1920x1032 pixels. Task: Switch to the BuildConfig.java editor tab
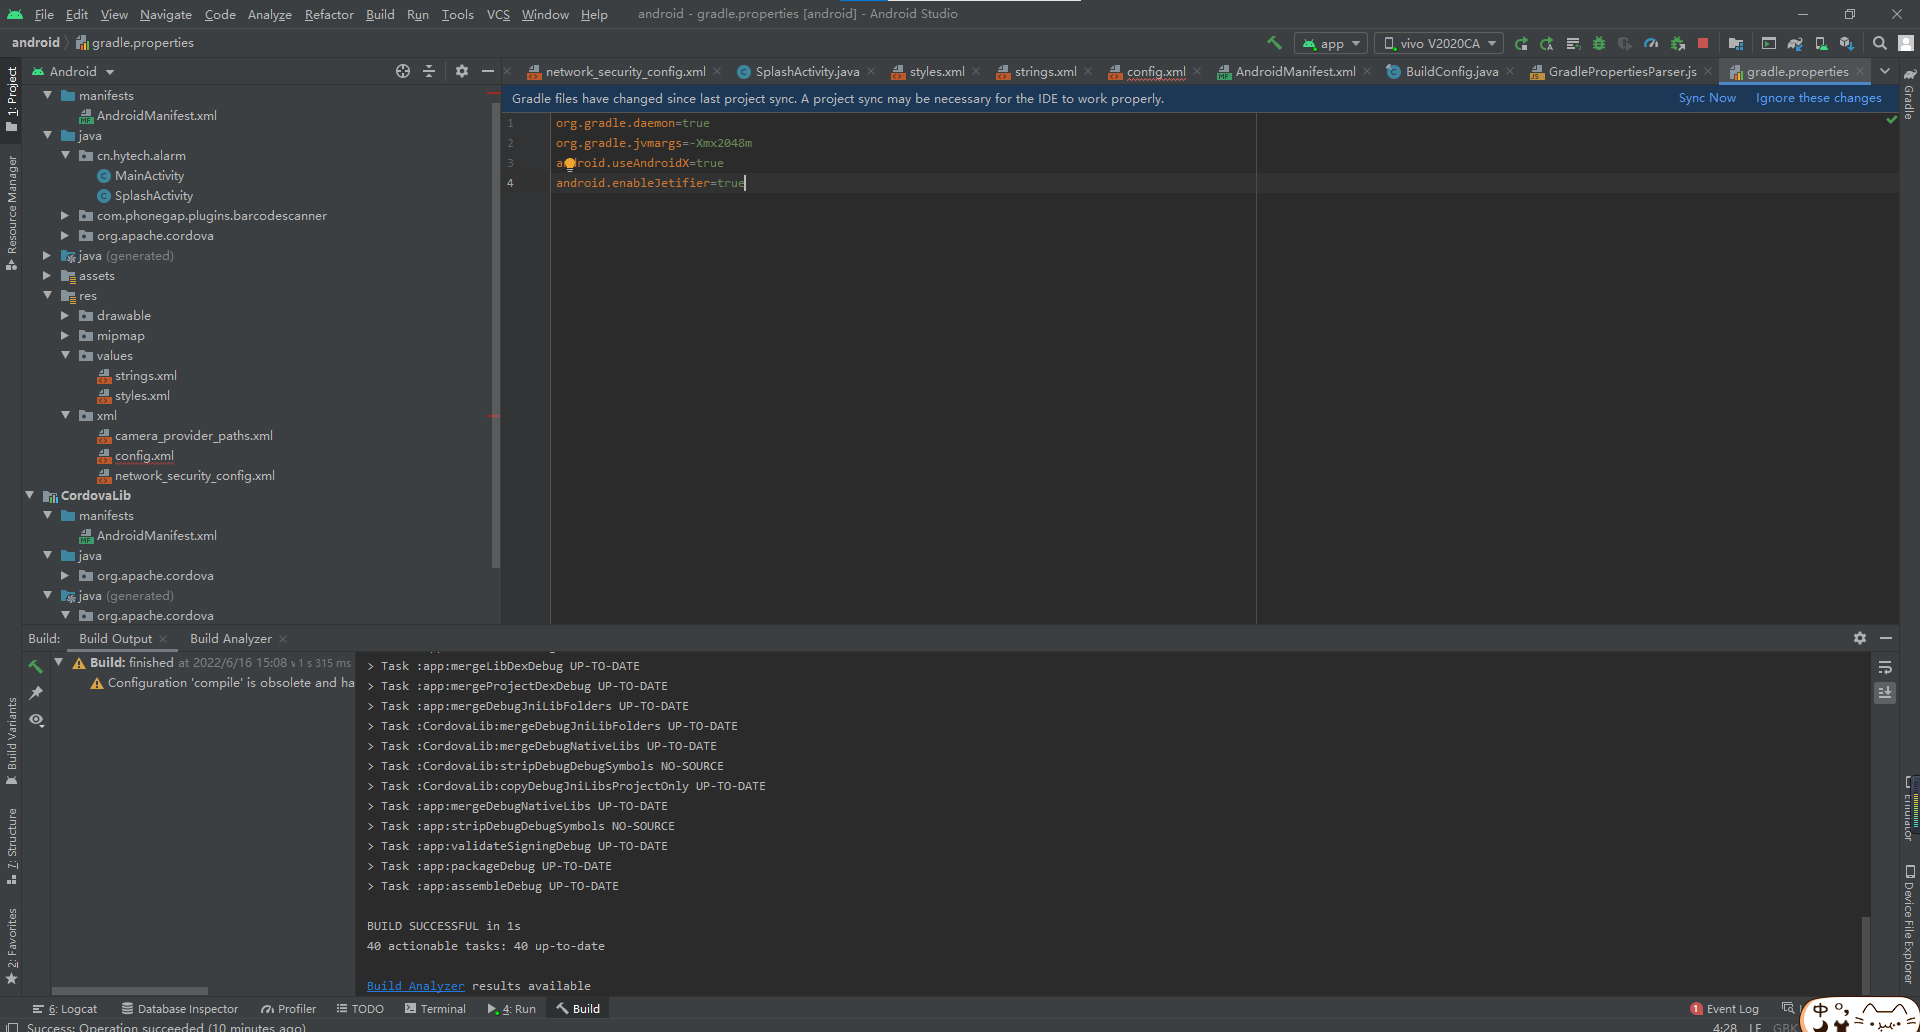click(x=1451, y=71)
